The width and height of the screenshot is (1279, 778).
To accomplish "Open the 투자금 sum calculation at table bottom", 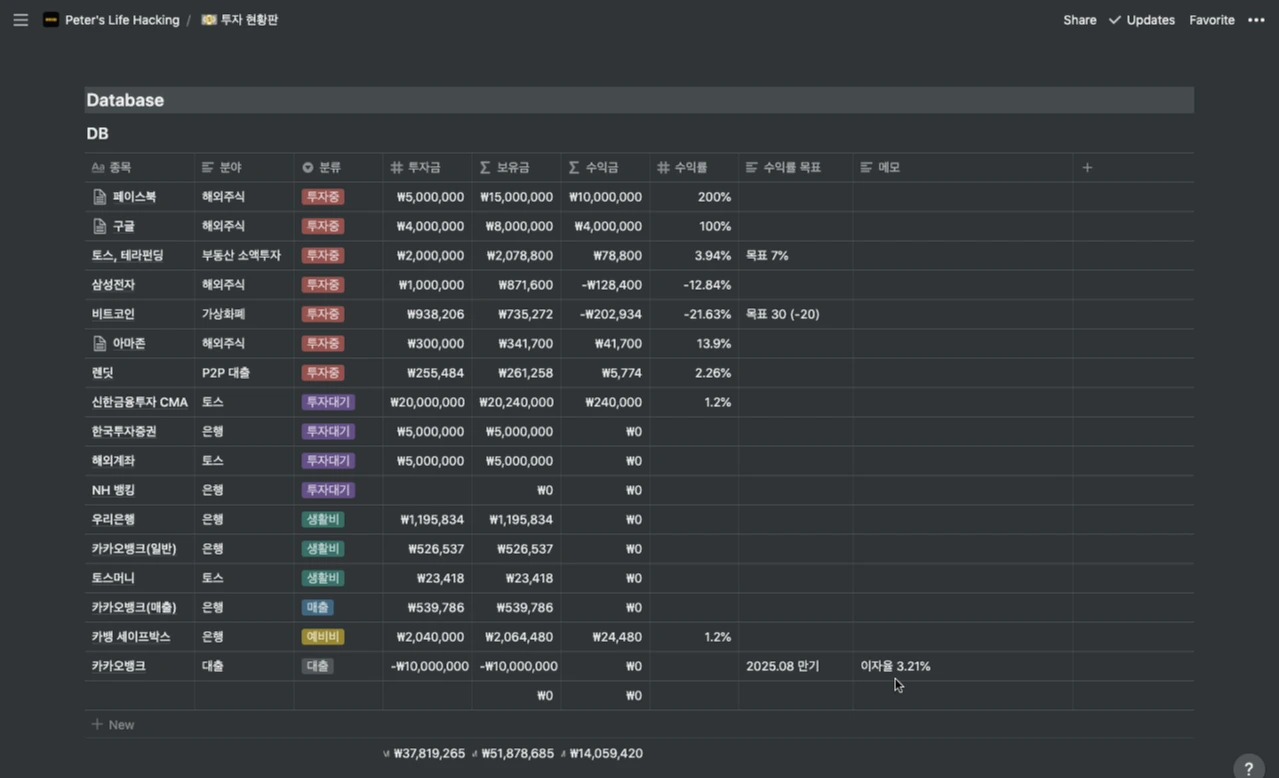I will click(425, 753).
